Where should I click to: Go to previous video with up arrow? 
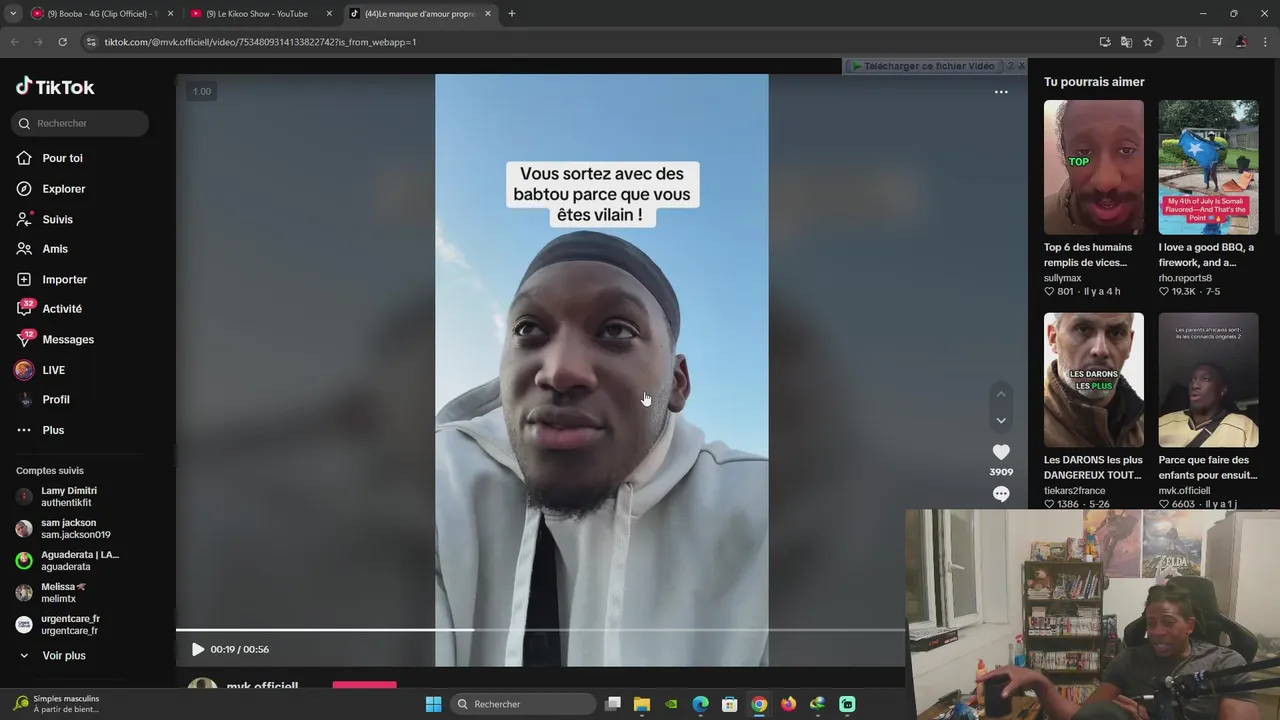(x=1001, y=394)
